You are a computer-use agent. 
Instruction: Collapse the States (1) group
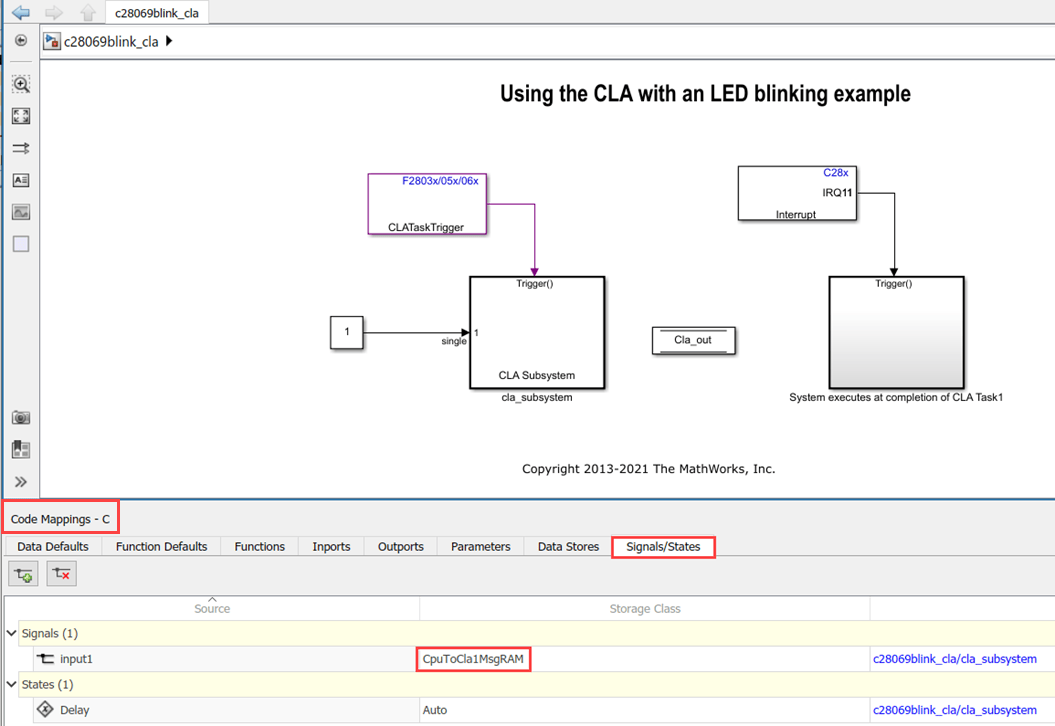point(11,684)
